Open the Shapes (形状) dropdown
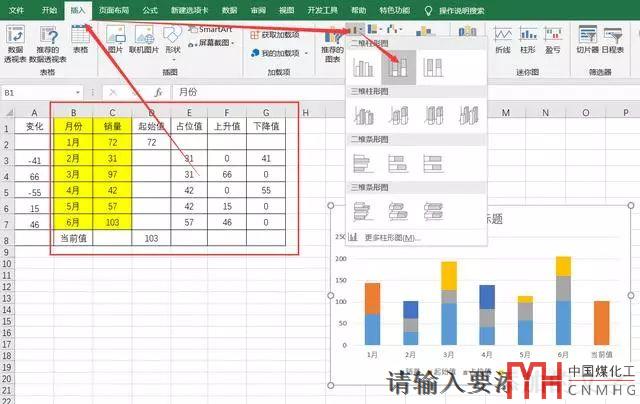Viewport: 640px width, 404px height. pyautogui.click(x=175, y=44)
